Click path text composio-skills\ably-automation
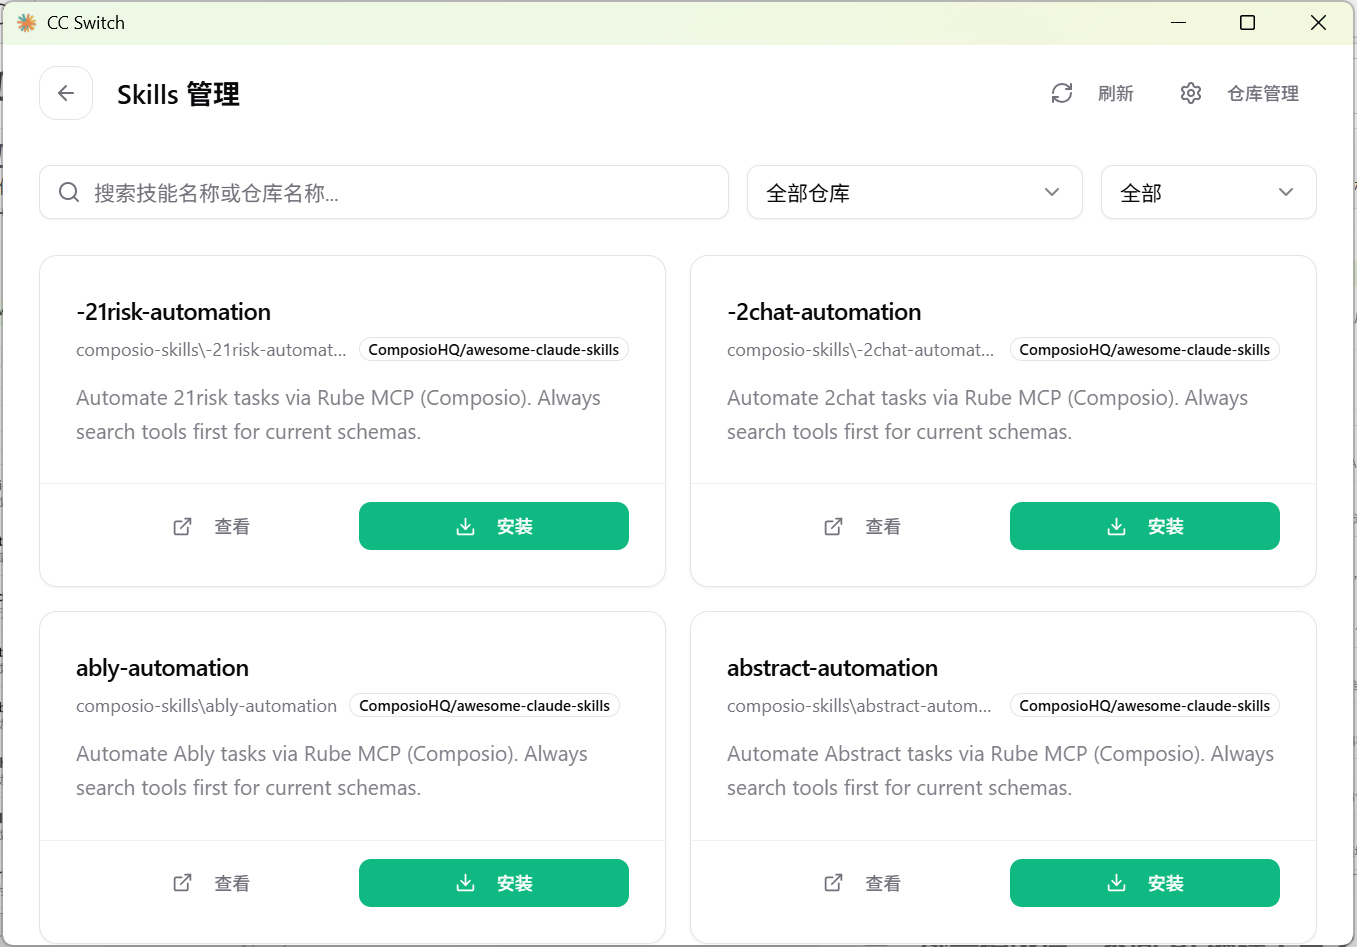1357x947 pixels. 206,706
